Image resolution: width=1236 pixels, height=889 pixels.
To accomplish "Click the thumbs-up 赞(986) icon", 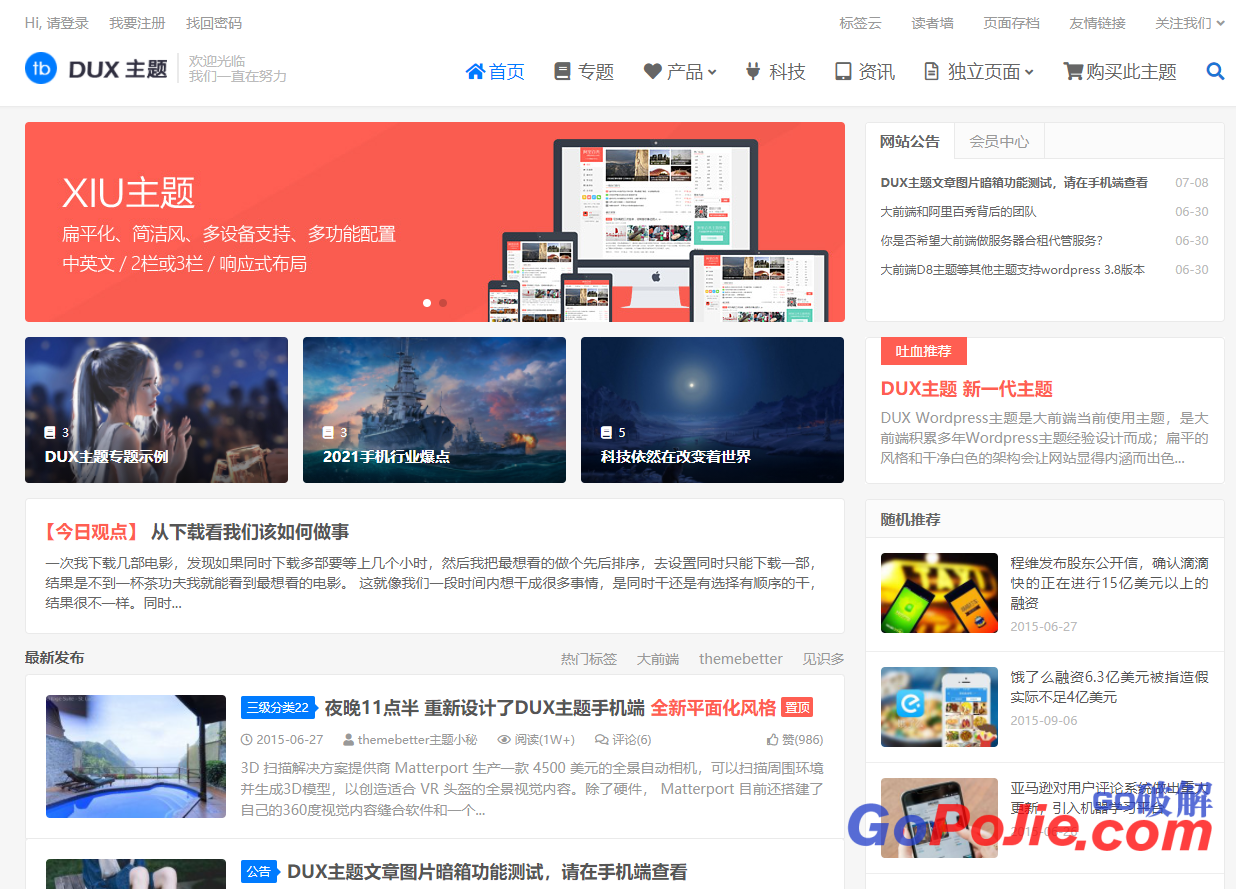I will 772,740.
